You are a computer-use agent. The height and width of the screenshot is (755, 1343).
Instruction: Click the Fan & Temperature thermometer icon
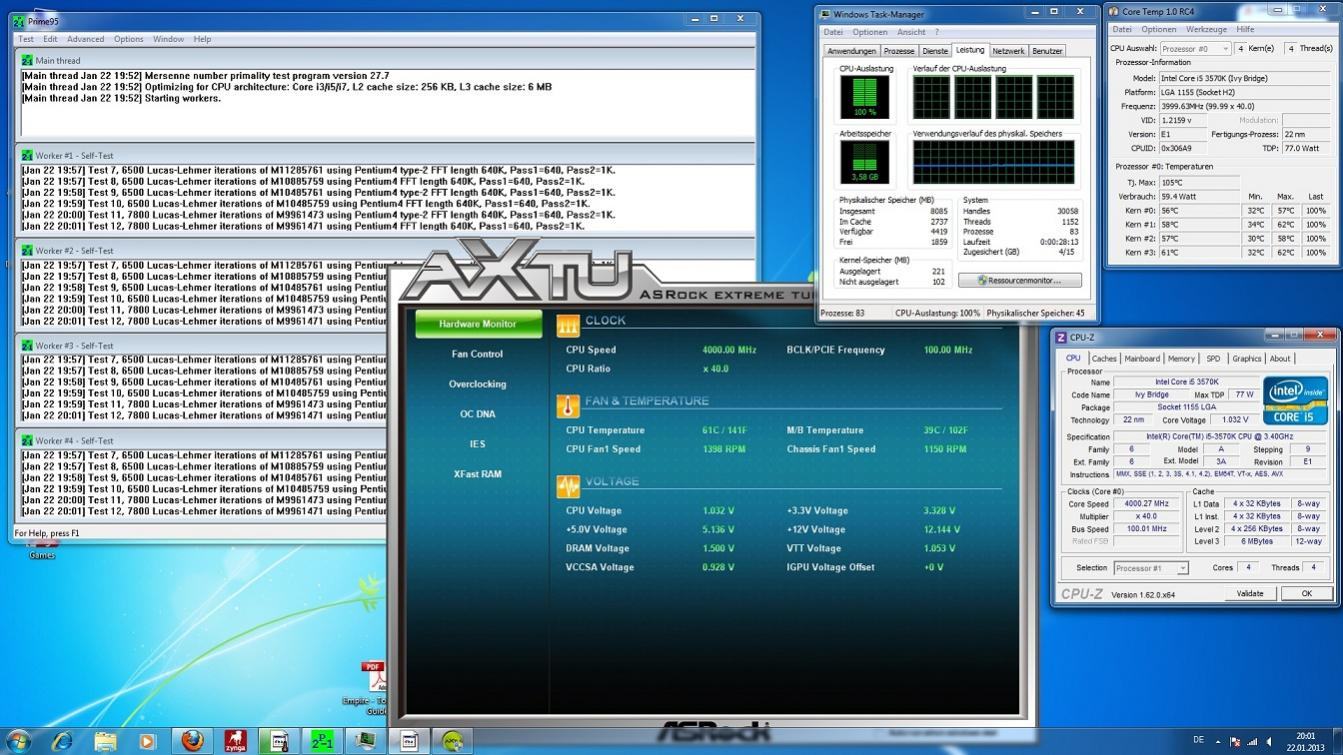[x=567, y=405]
